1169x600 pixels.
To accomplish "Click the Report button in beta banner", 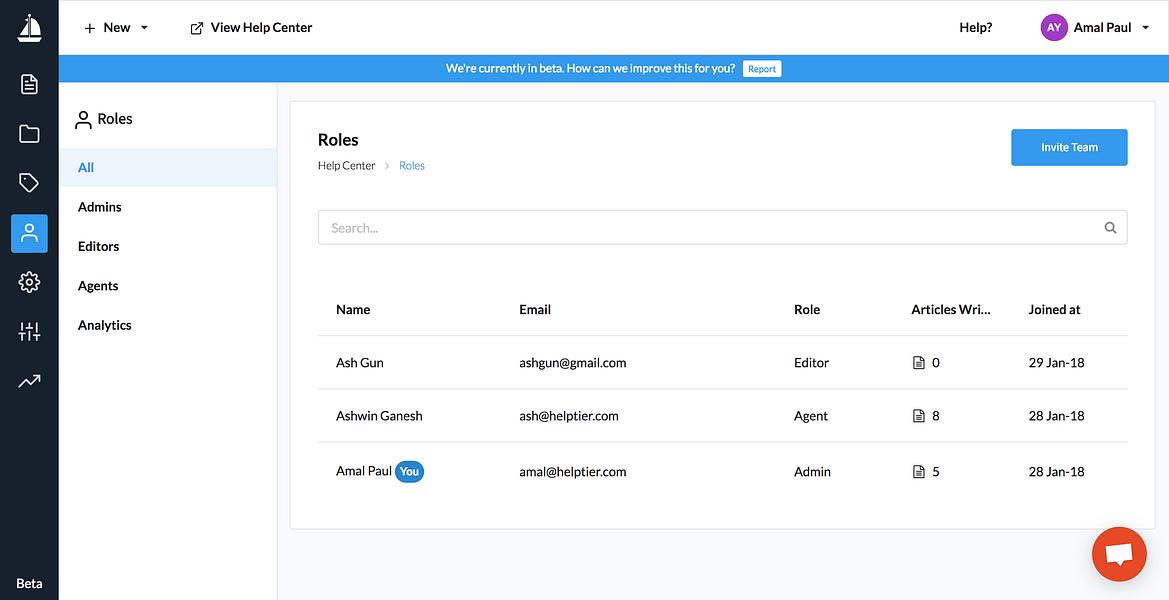I will point(762,69).
